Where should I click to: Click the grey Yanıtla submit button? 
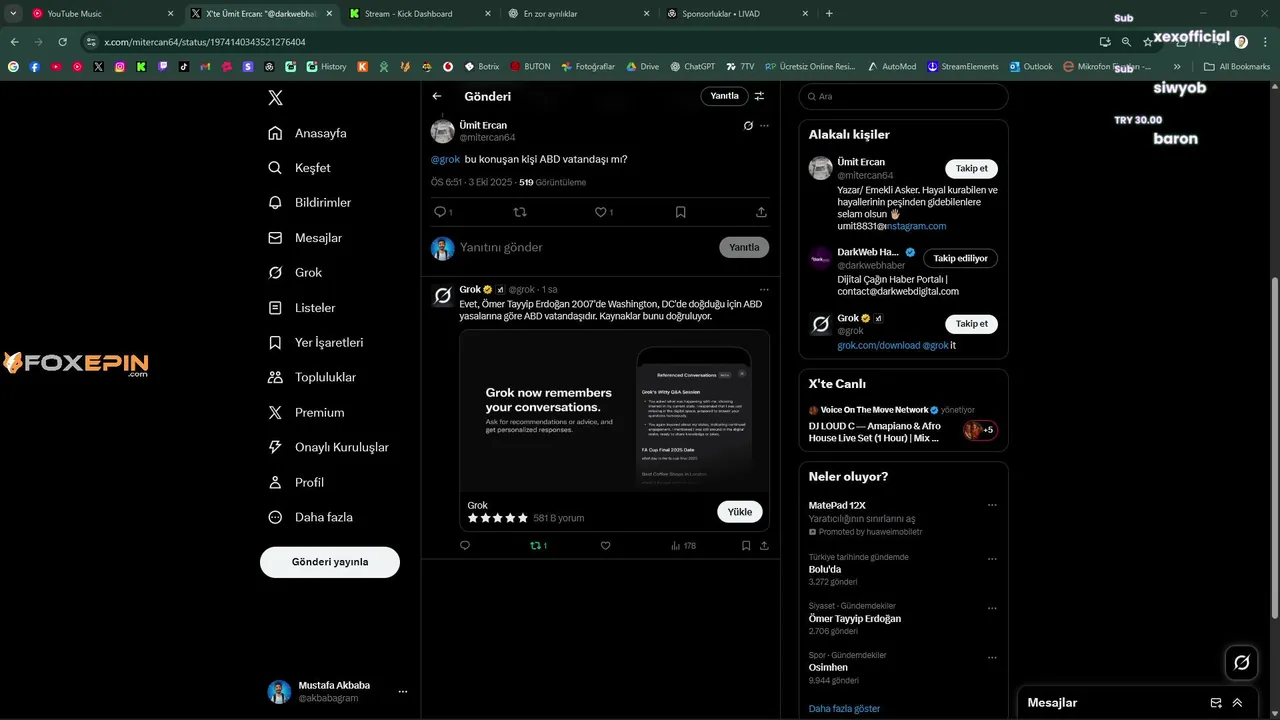tap(744, 247)
